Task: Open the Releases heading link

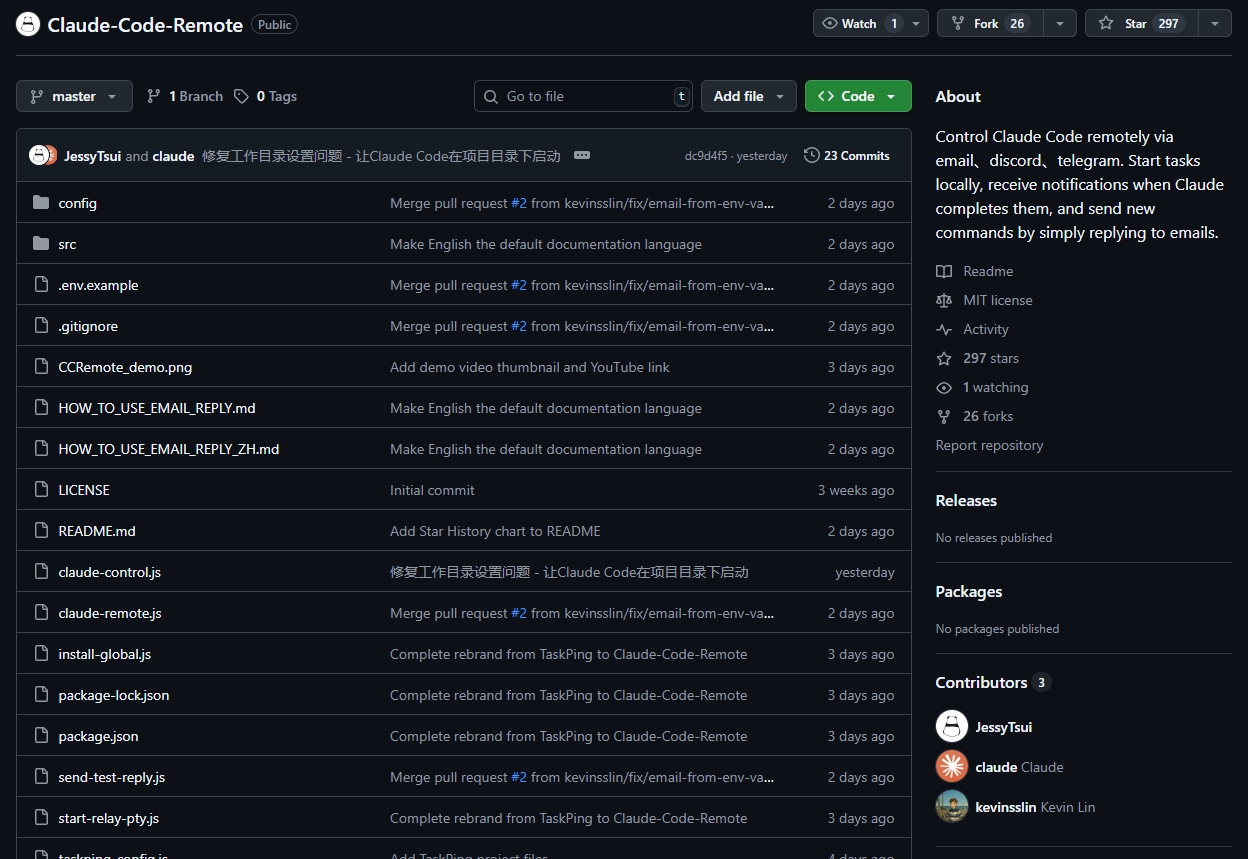Action: (x=966, y=500)
